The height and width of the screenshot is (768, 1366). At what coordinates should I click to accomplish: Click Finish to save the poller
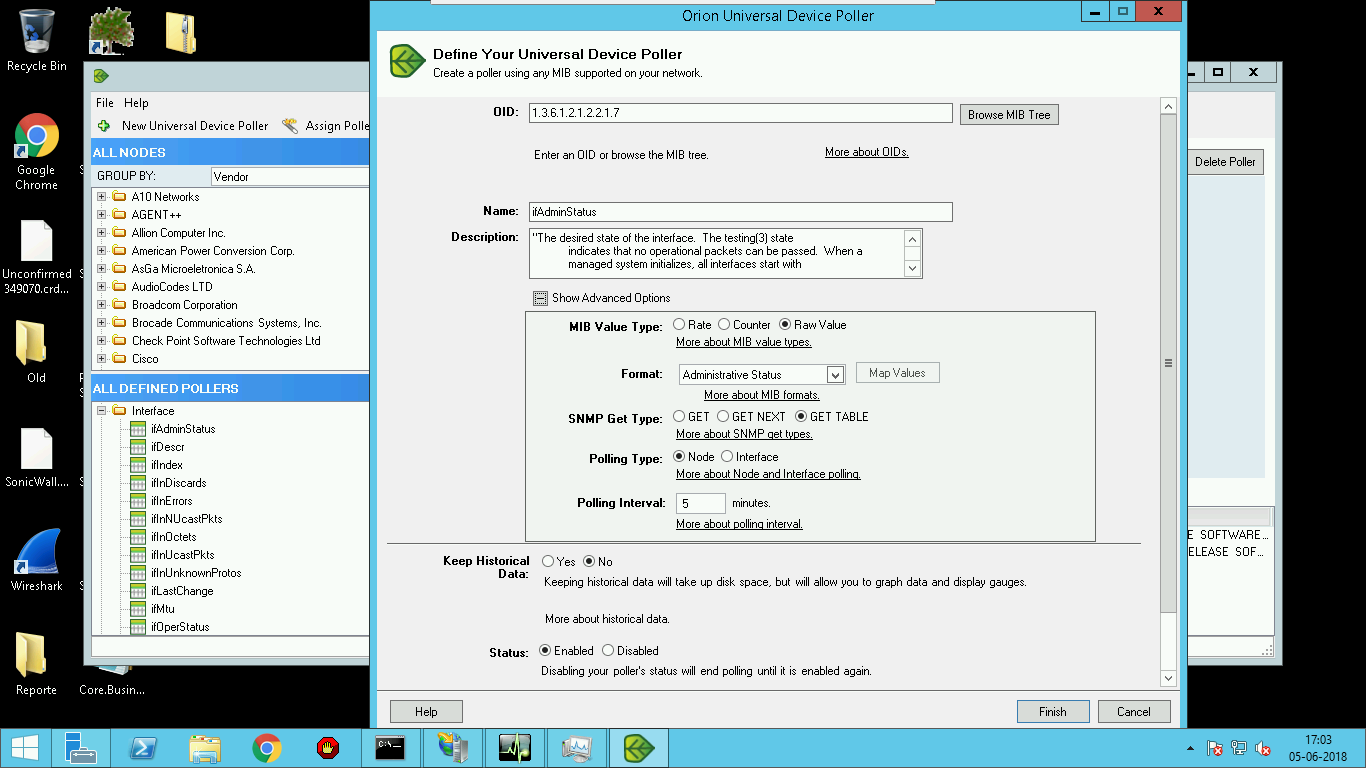click(1052, 712)
